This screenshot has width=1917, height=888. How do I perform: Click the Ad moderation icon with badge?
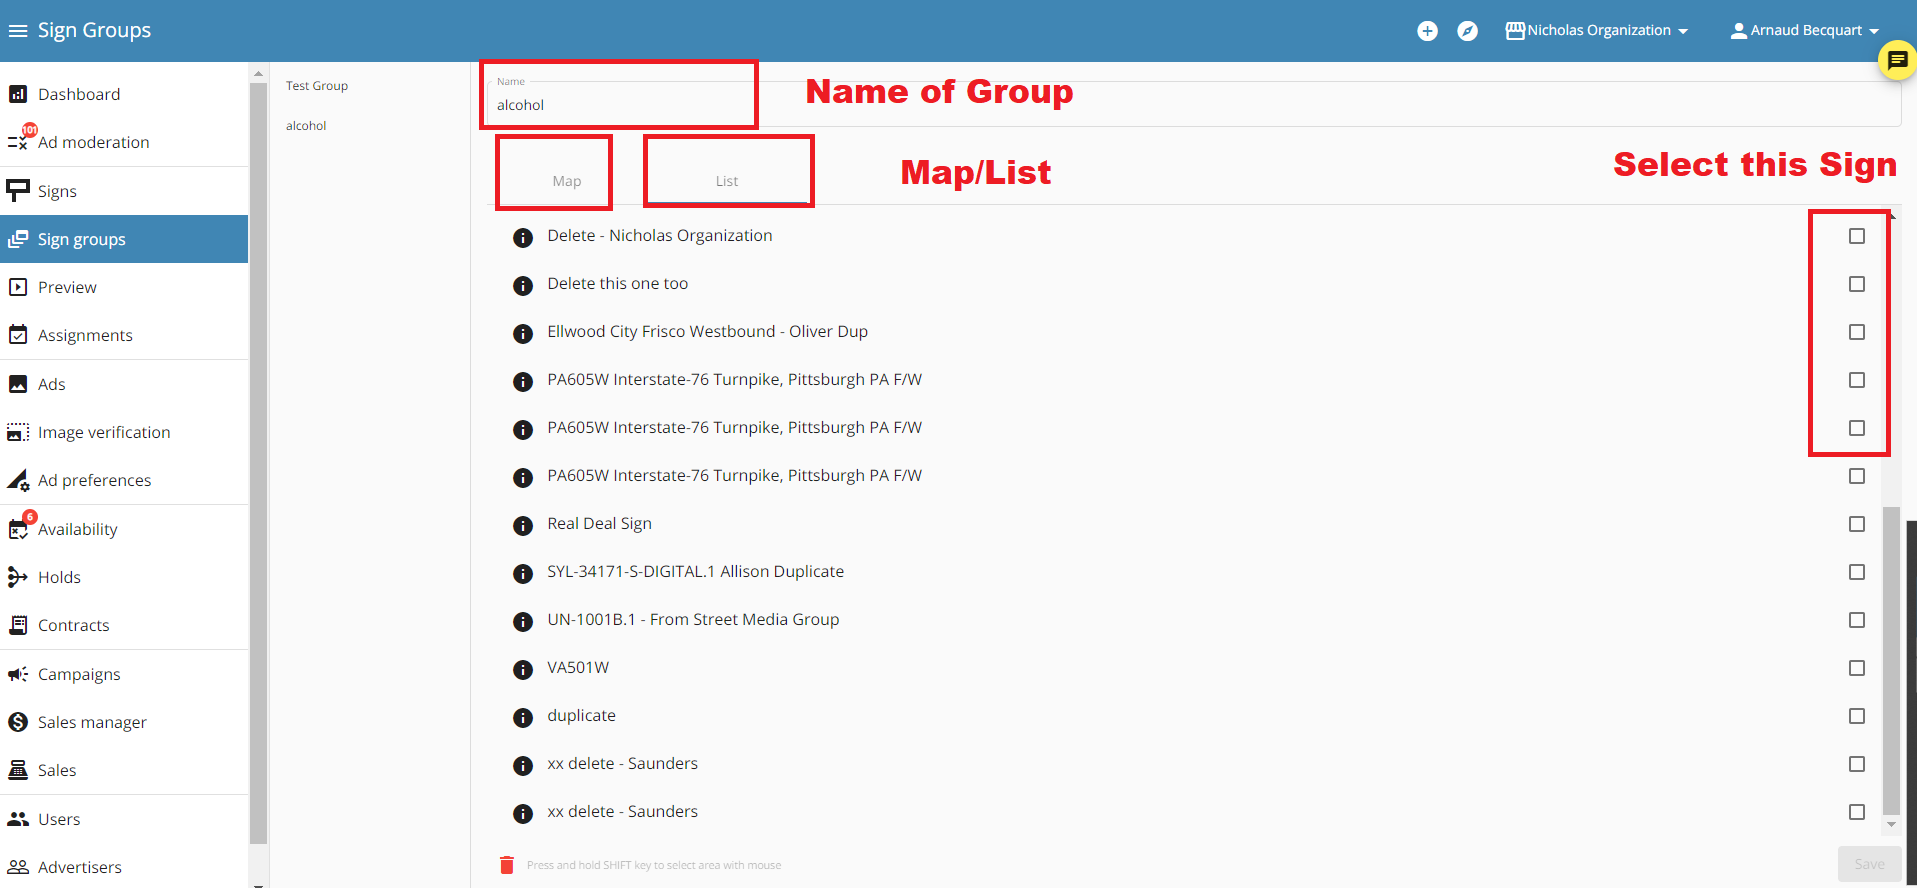20,140
